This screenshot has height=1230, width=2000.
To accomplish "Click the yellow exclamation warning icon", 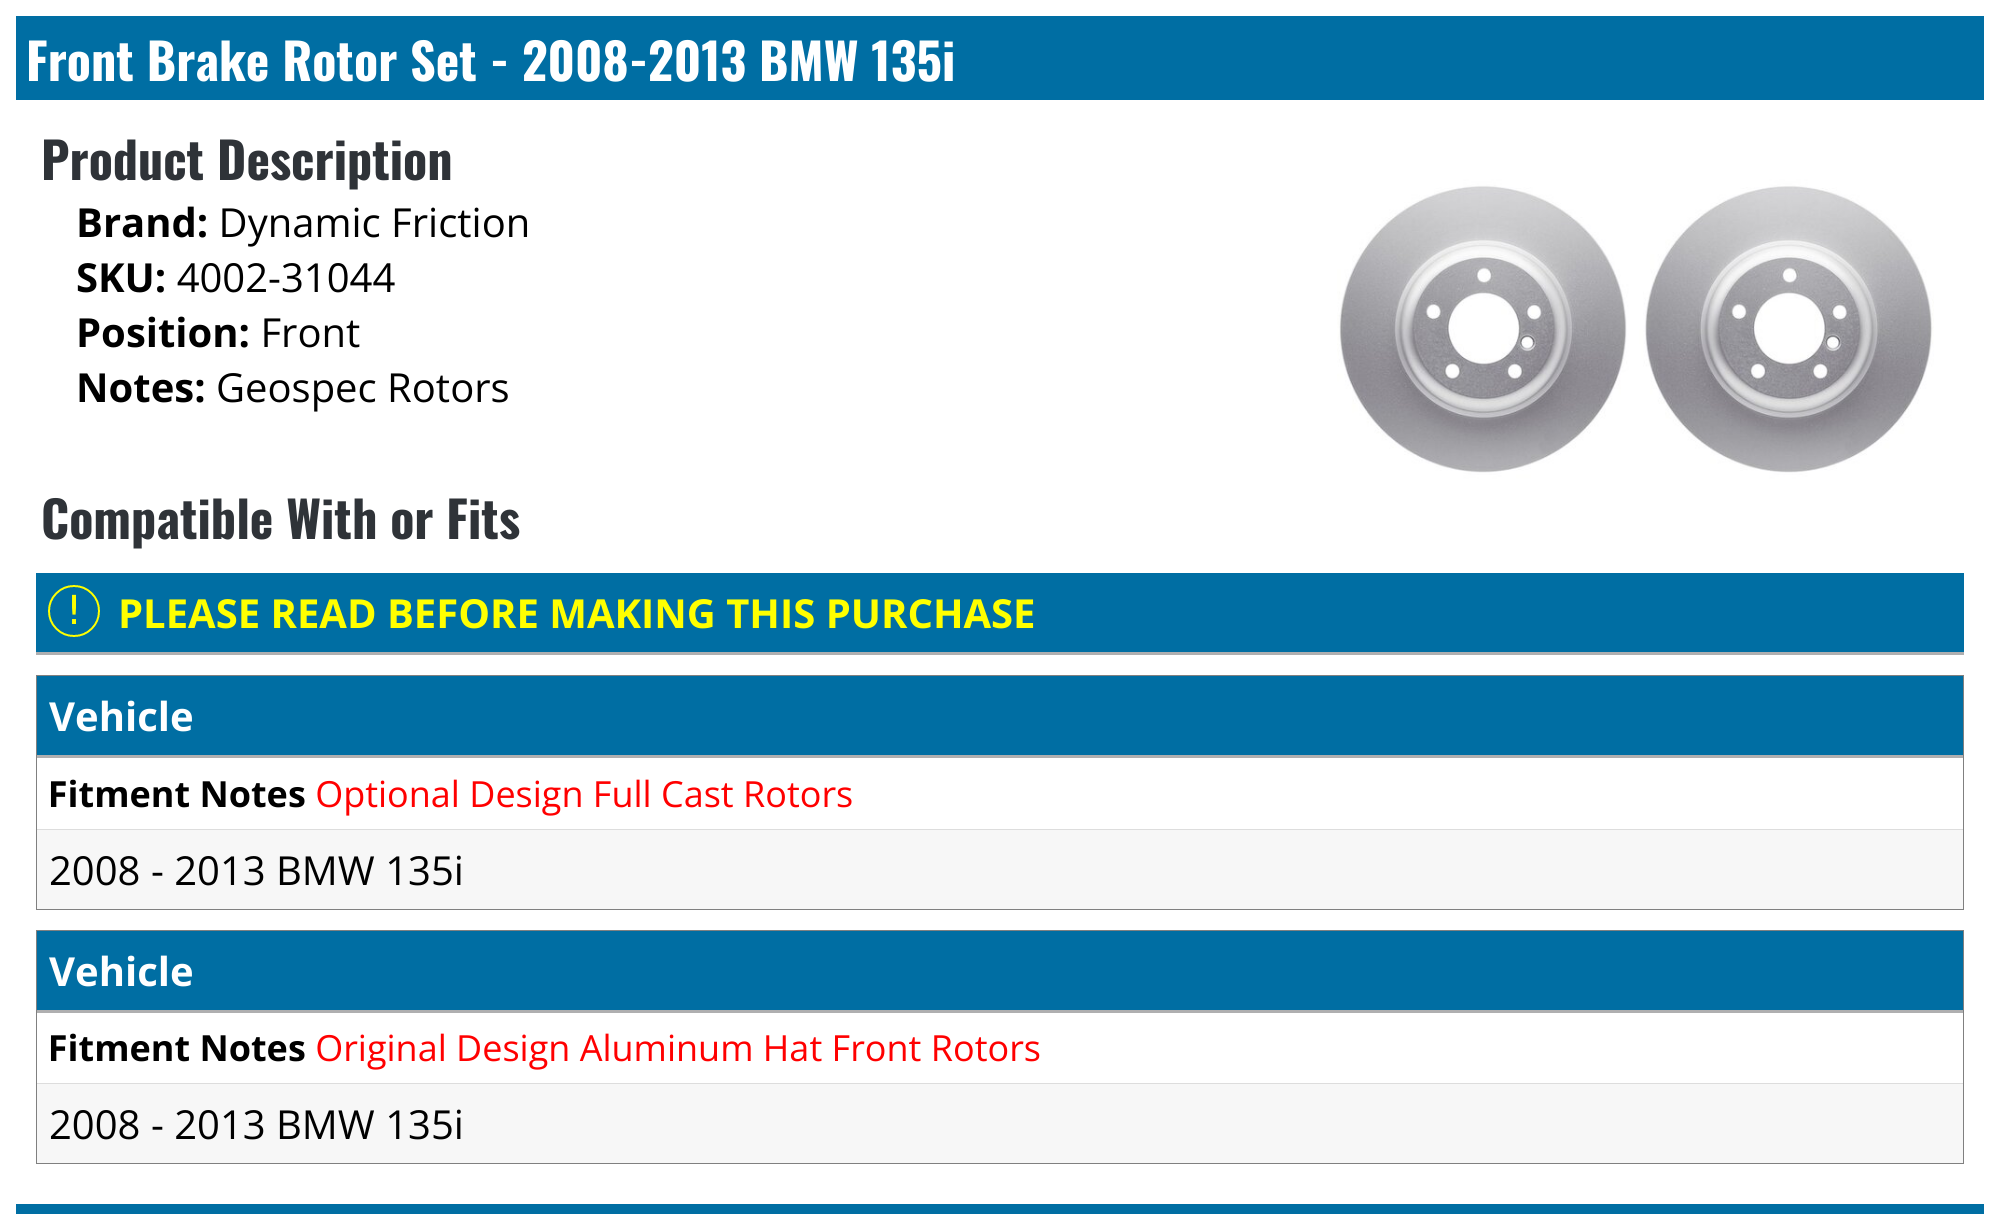I will click(x=74, y=612).
